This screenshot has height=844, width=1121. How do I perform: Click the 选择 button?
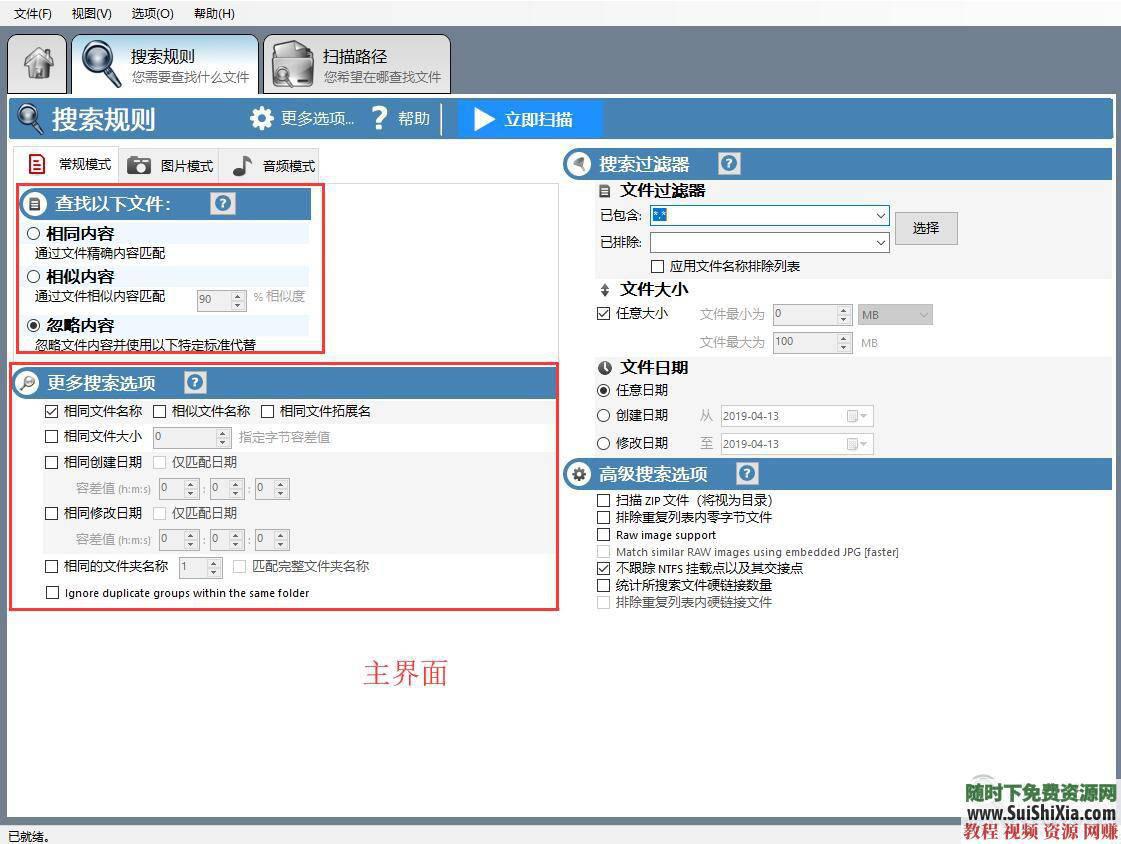pos(926,228)
